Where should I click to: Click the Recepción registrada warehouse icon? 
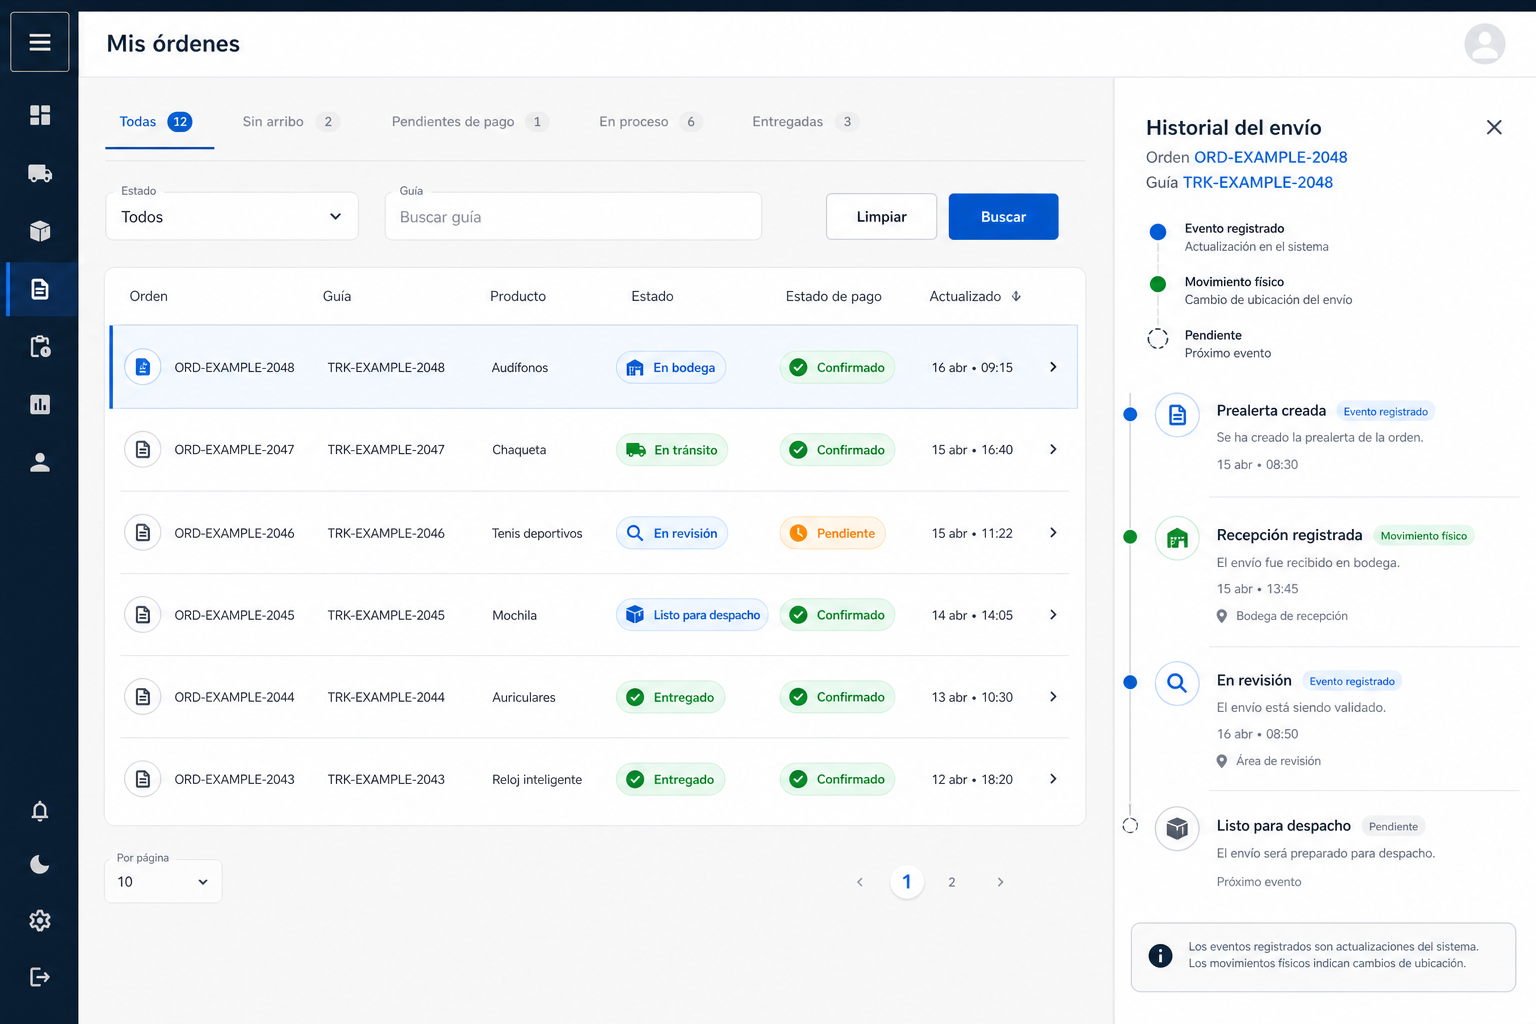pos(1177,538)
